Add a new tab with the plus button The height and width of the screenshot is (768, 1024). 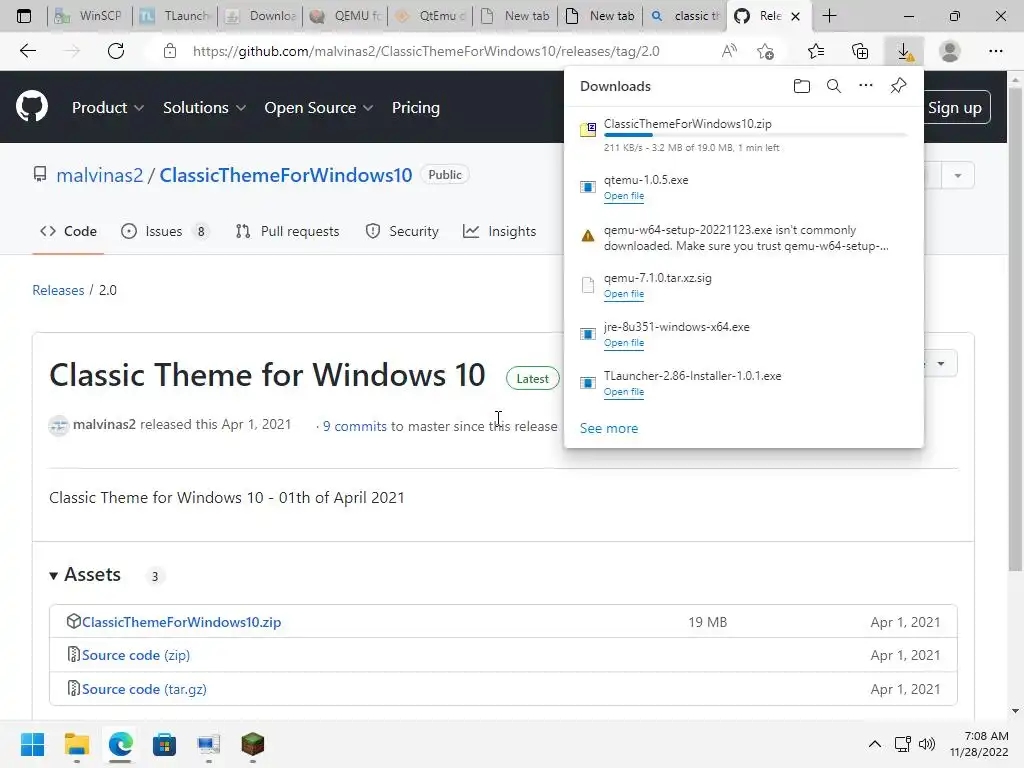[829, 16]
